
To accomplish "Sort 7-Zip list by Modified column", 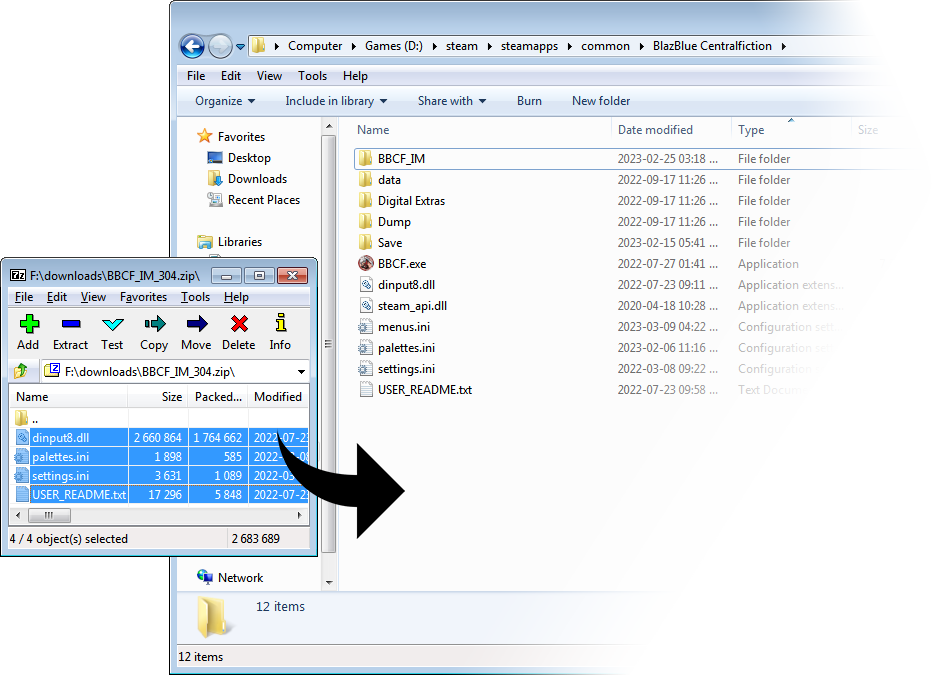I will point(278,396).
